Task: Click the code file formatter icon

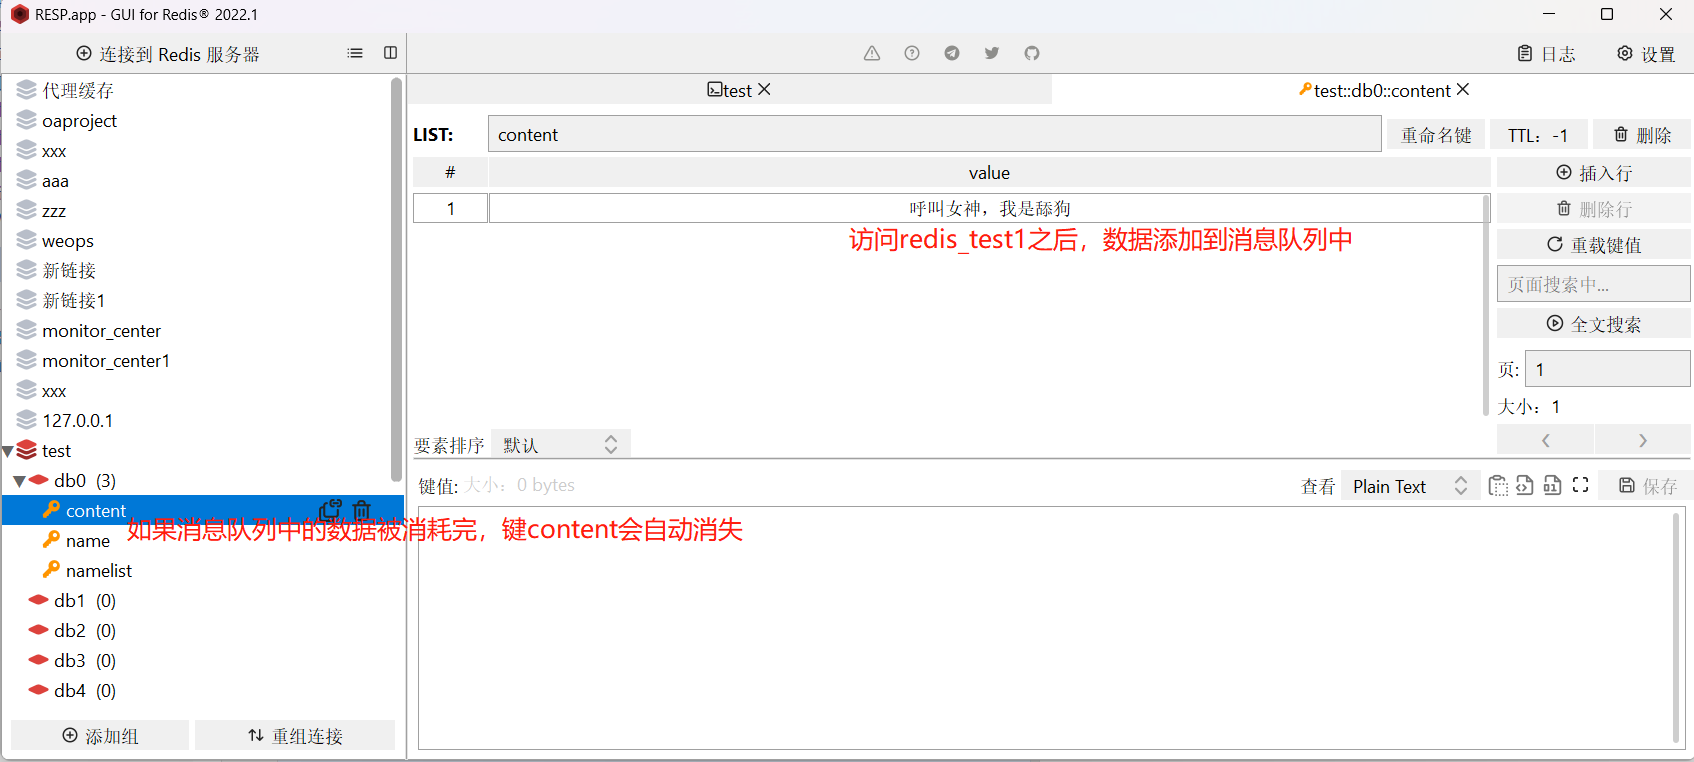Action: (1525, 486)
